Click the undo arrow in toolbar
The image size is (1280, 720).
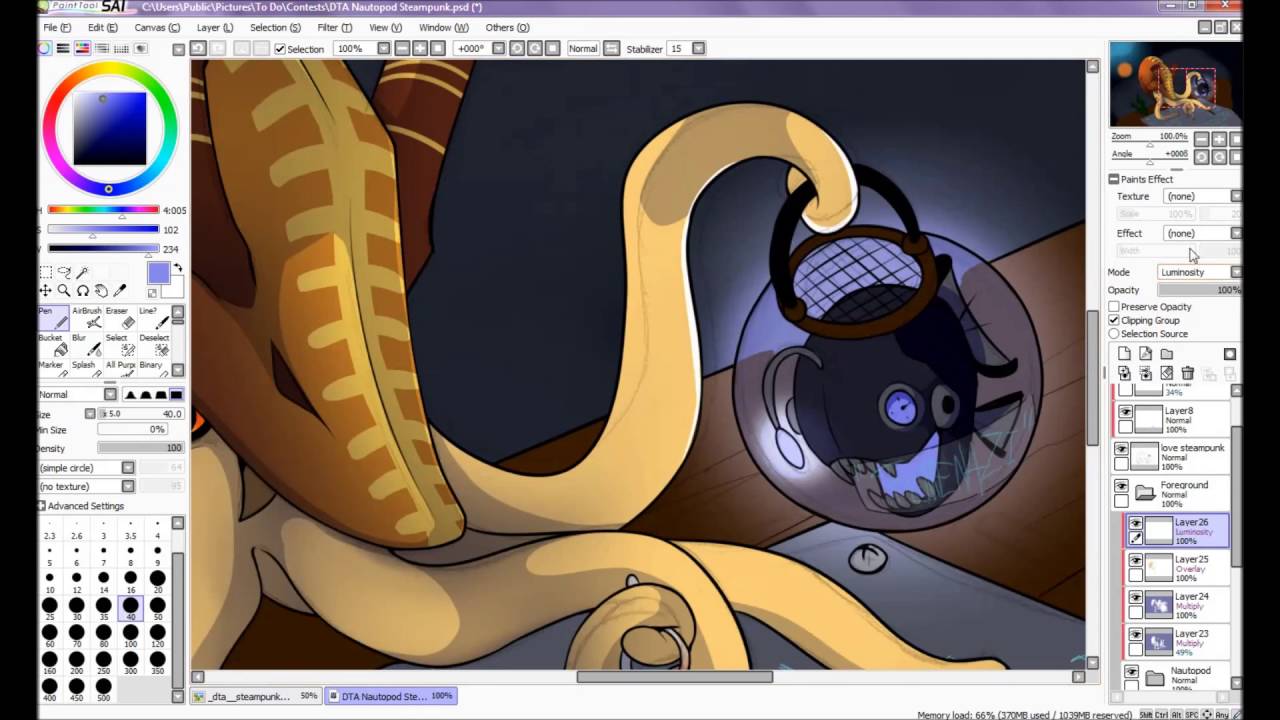(198, 48)
